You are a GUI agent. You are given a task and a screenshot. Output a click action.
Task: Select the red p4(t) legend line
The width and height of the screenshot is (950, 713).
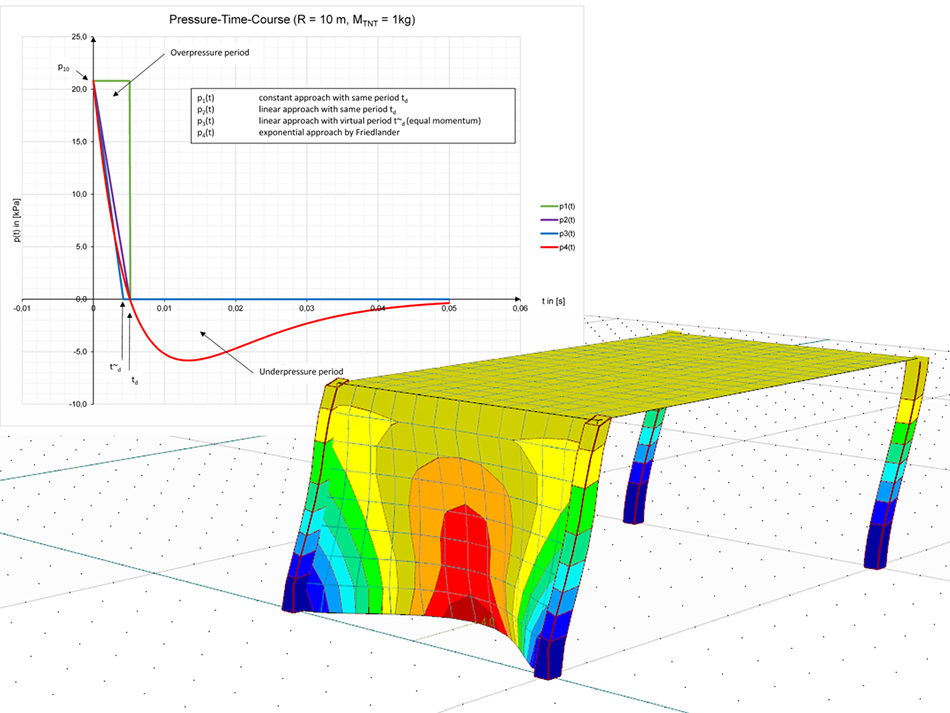(x=549, y=247)
